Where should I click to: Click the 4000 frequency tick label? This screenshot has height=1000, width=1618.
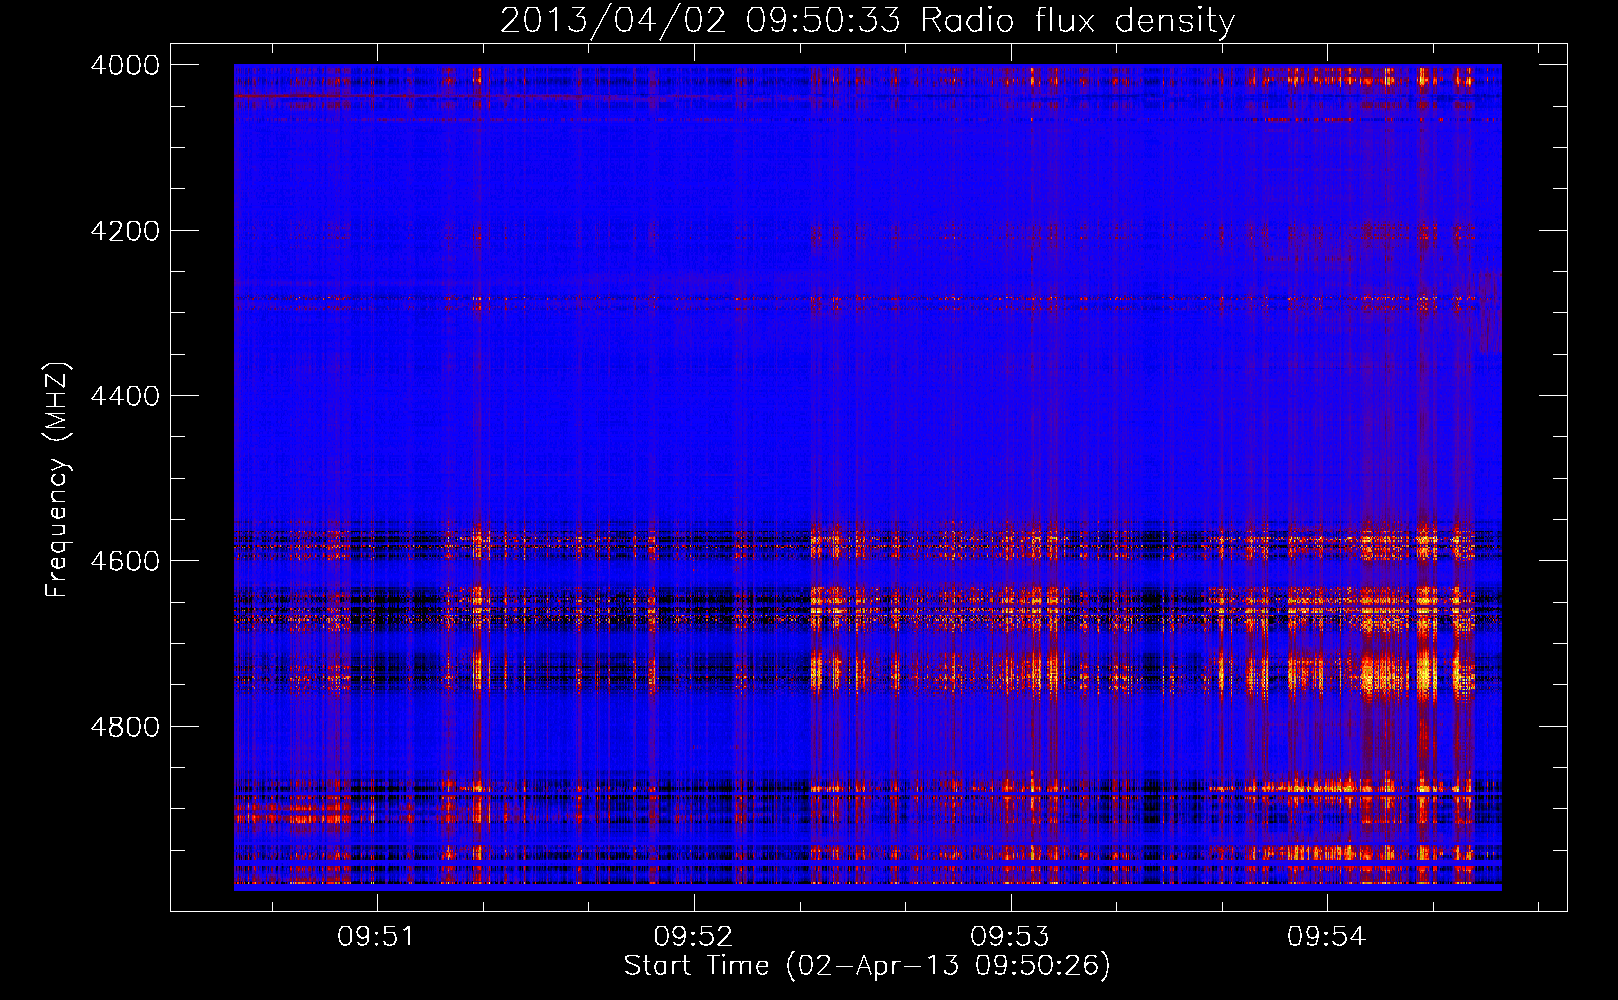pos(125,65)
